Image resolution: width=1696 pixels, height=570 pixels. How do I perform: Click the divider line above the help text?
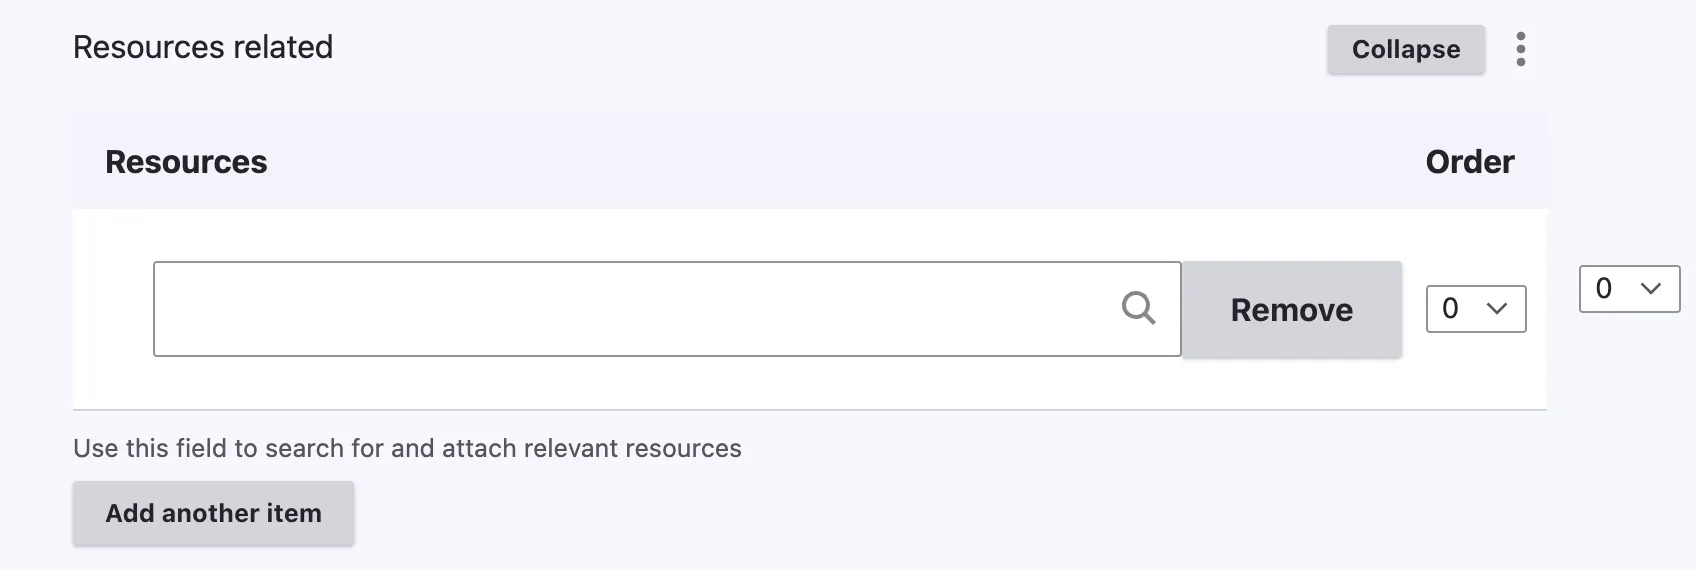pos(808,410)
